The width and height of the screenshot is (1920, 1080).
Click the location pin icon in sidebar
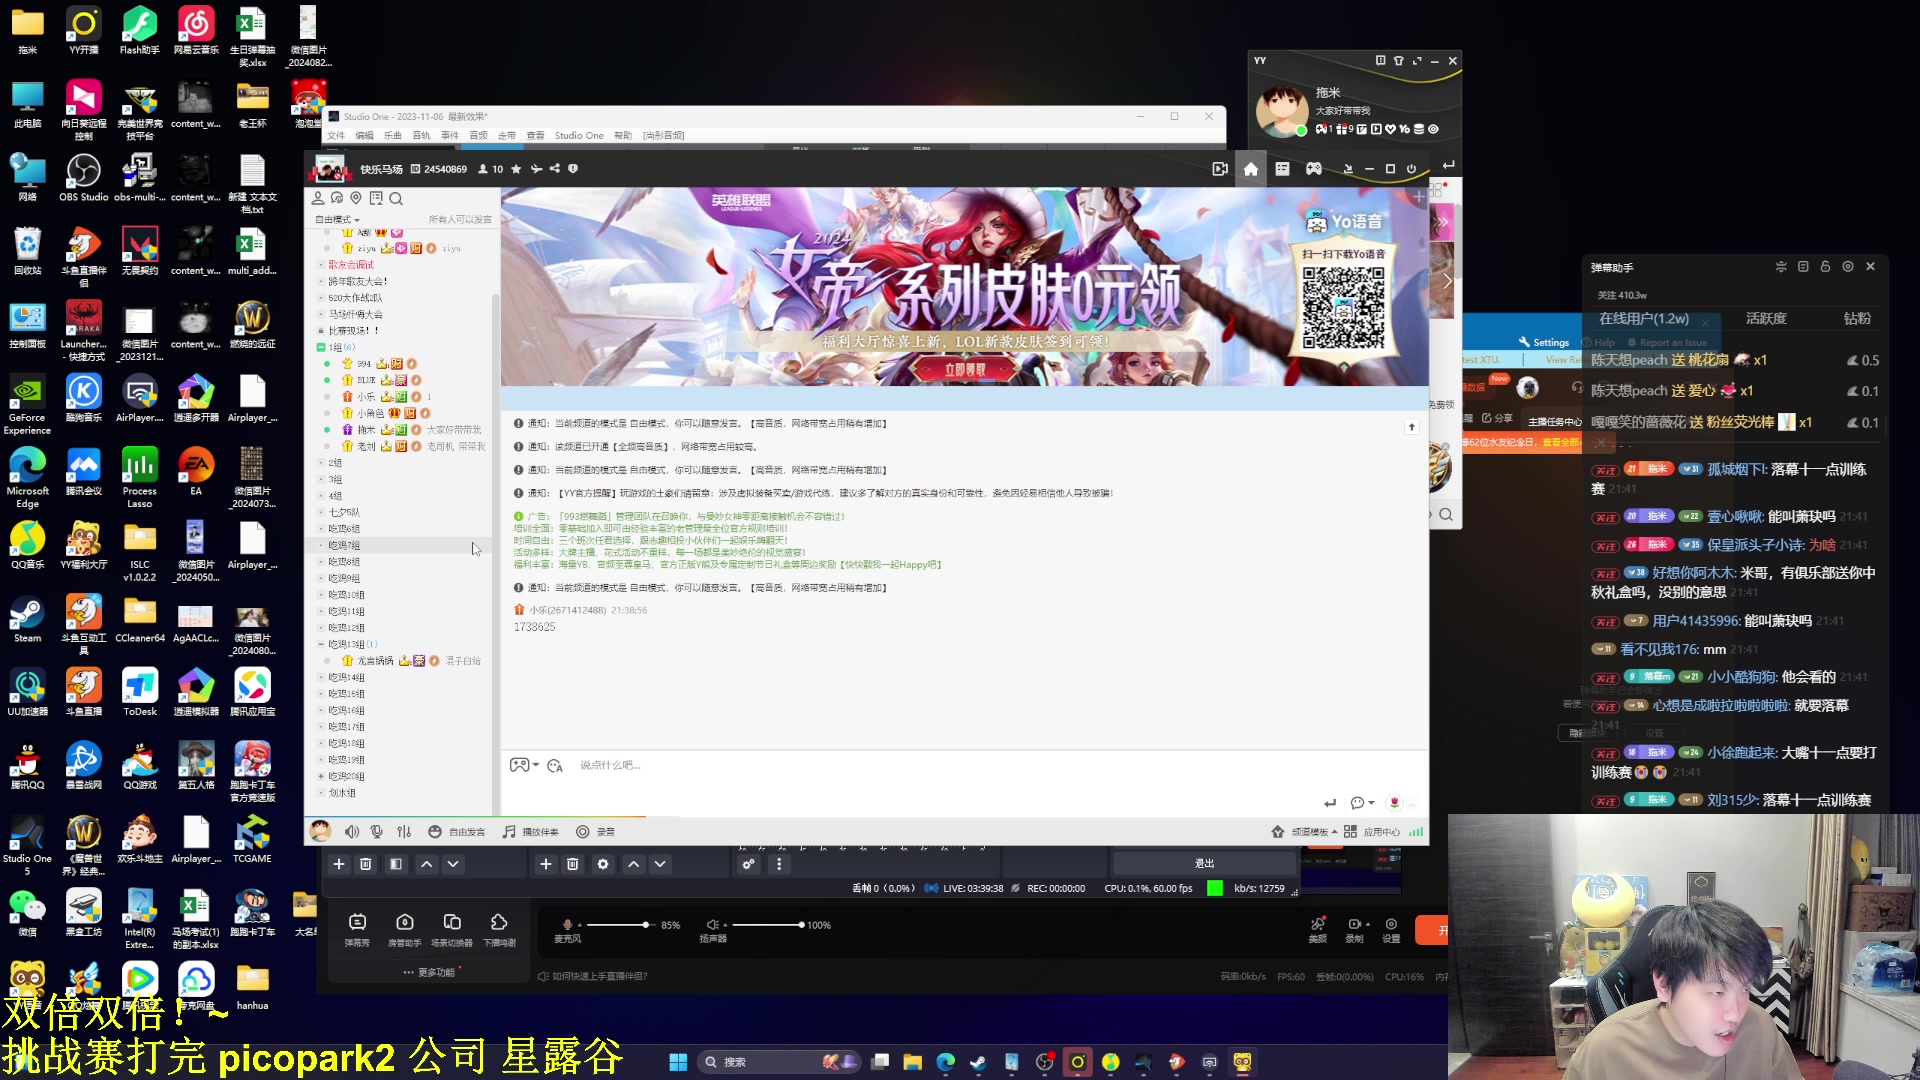(x=356, y=198)
